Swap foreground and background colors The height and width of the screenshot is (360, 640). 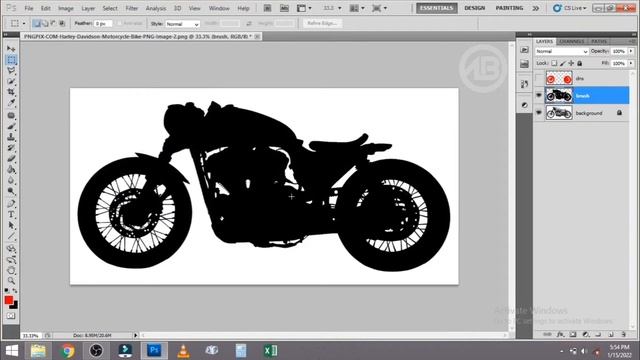tap(15, 290)
